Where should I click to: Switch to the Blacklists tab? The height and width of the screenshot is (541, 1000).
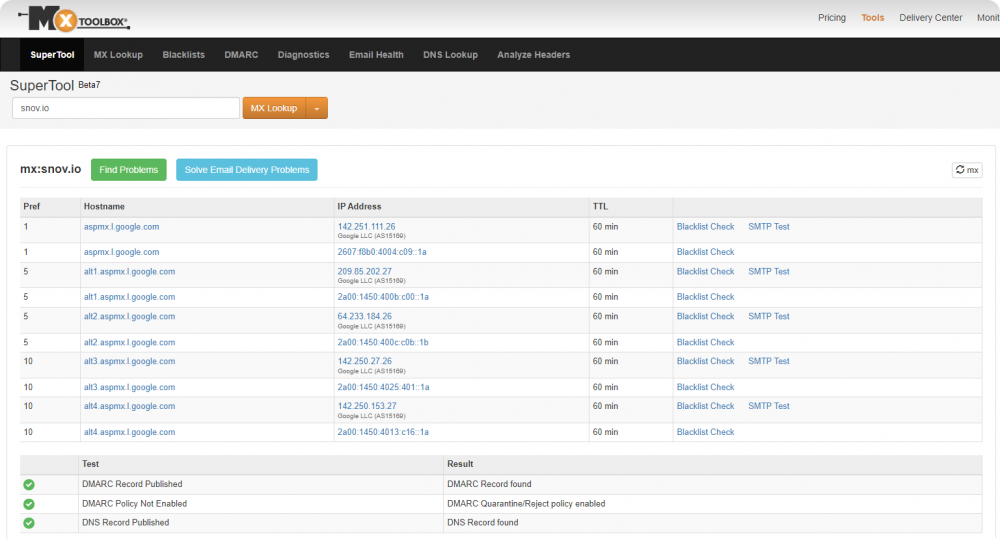(x=184, y=55)
